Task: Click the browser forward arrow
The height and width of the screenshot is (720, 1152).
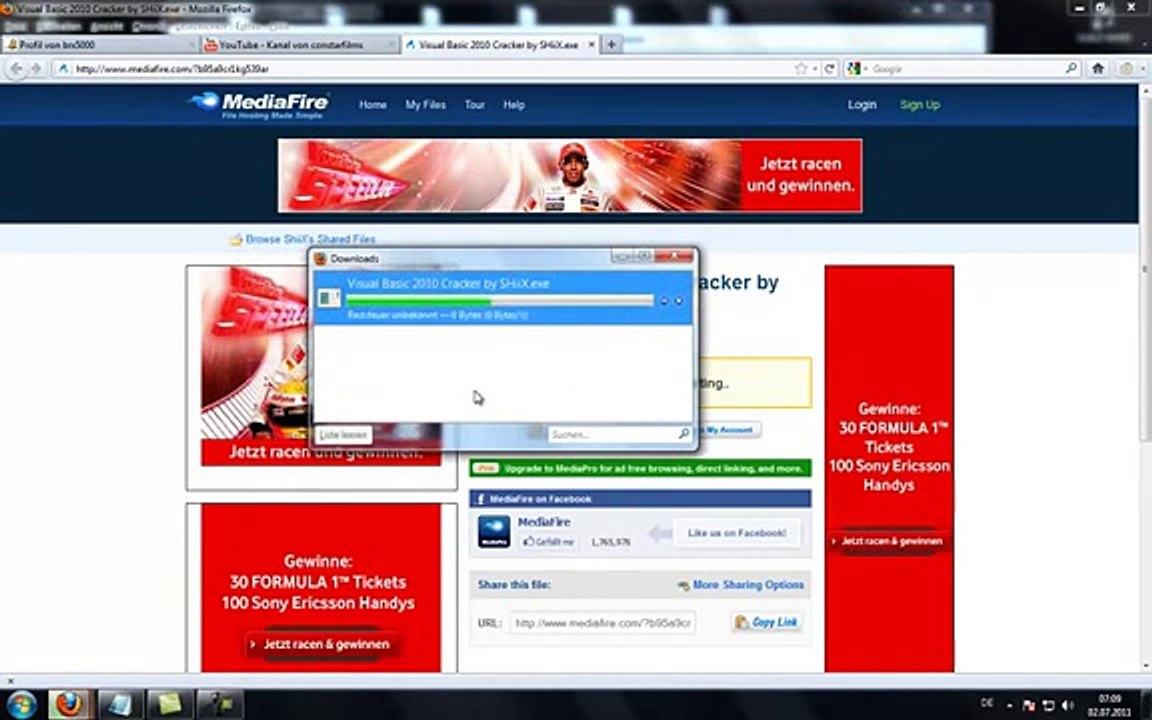Action: pyautogui.click(x=35, y=68)
